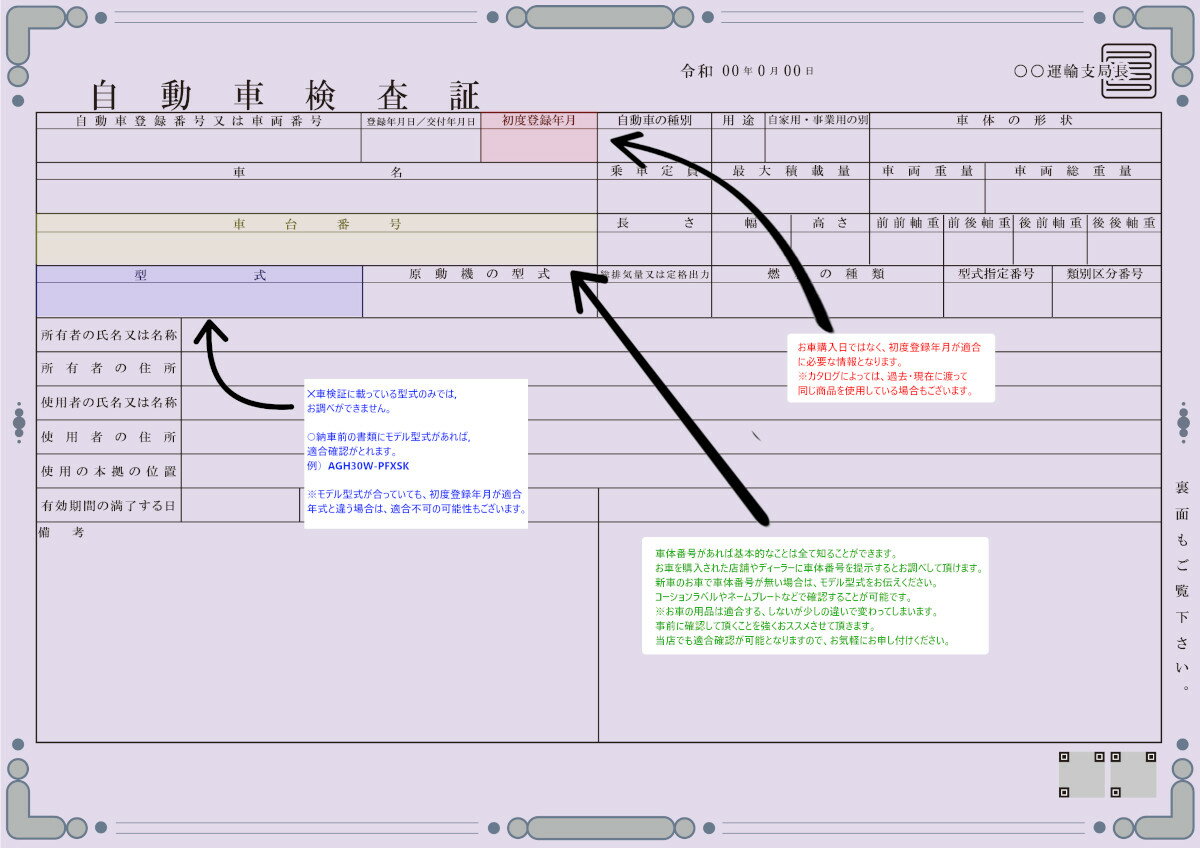
Task: Click the 自動車検査証 title
Action: [x=286, y=95]
